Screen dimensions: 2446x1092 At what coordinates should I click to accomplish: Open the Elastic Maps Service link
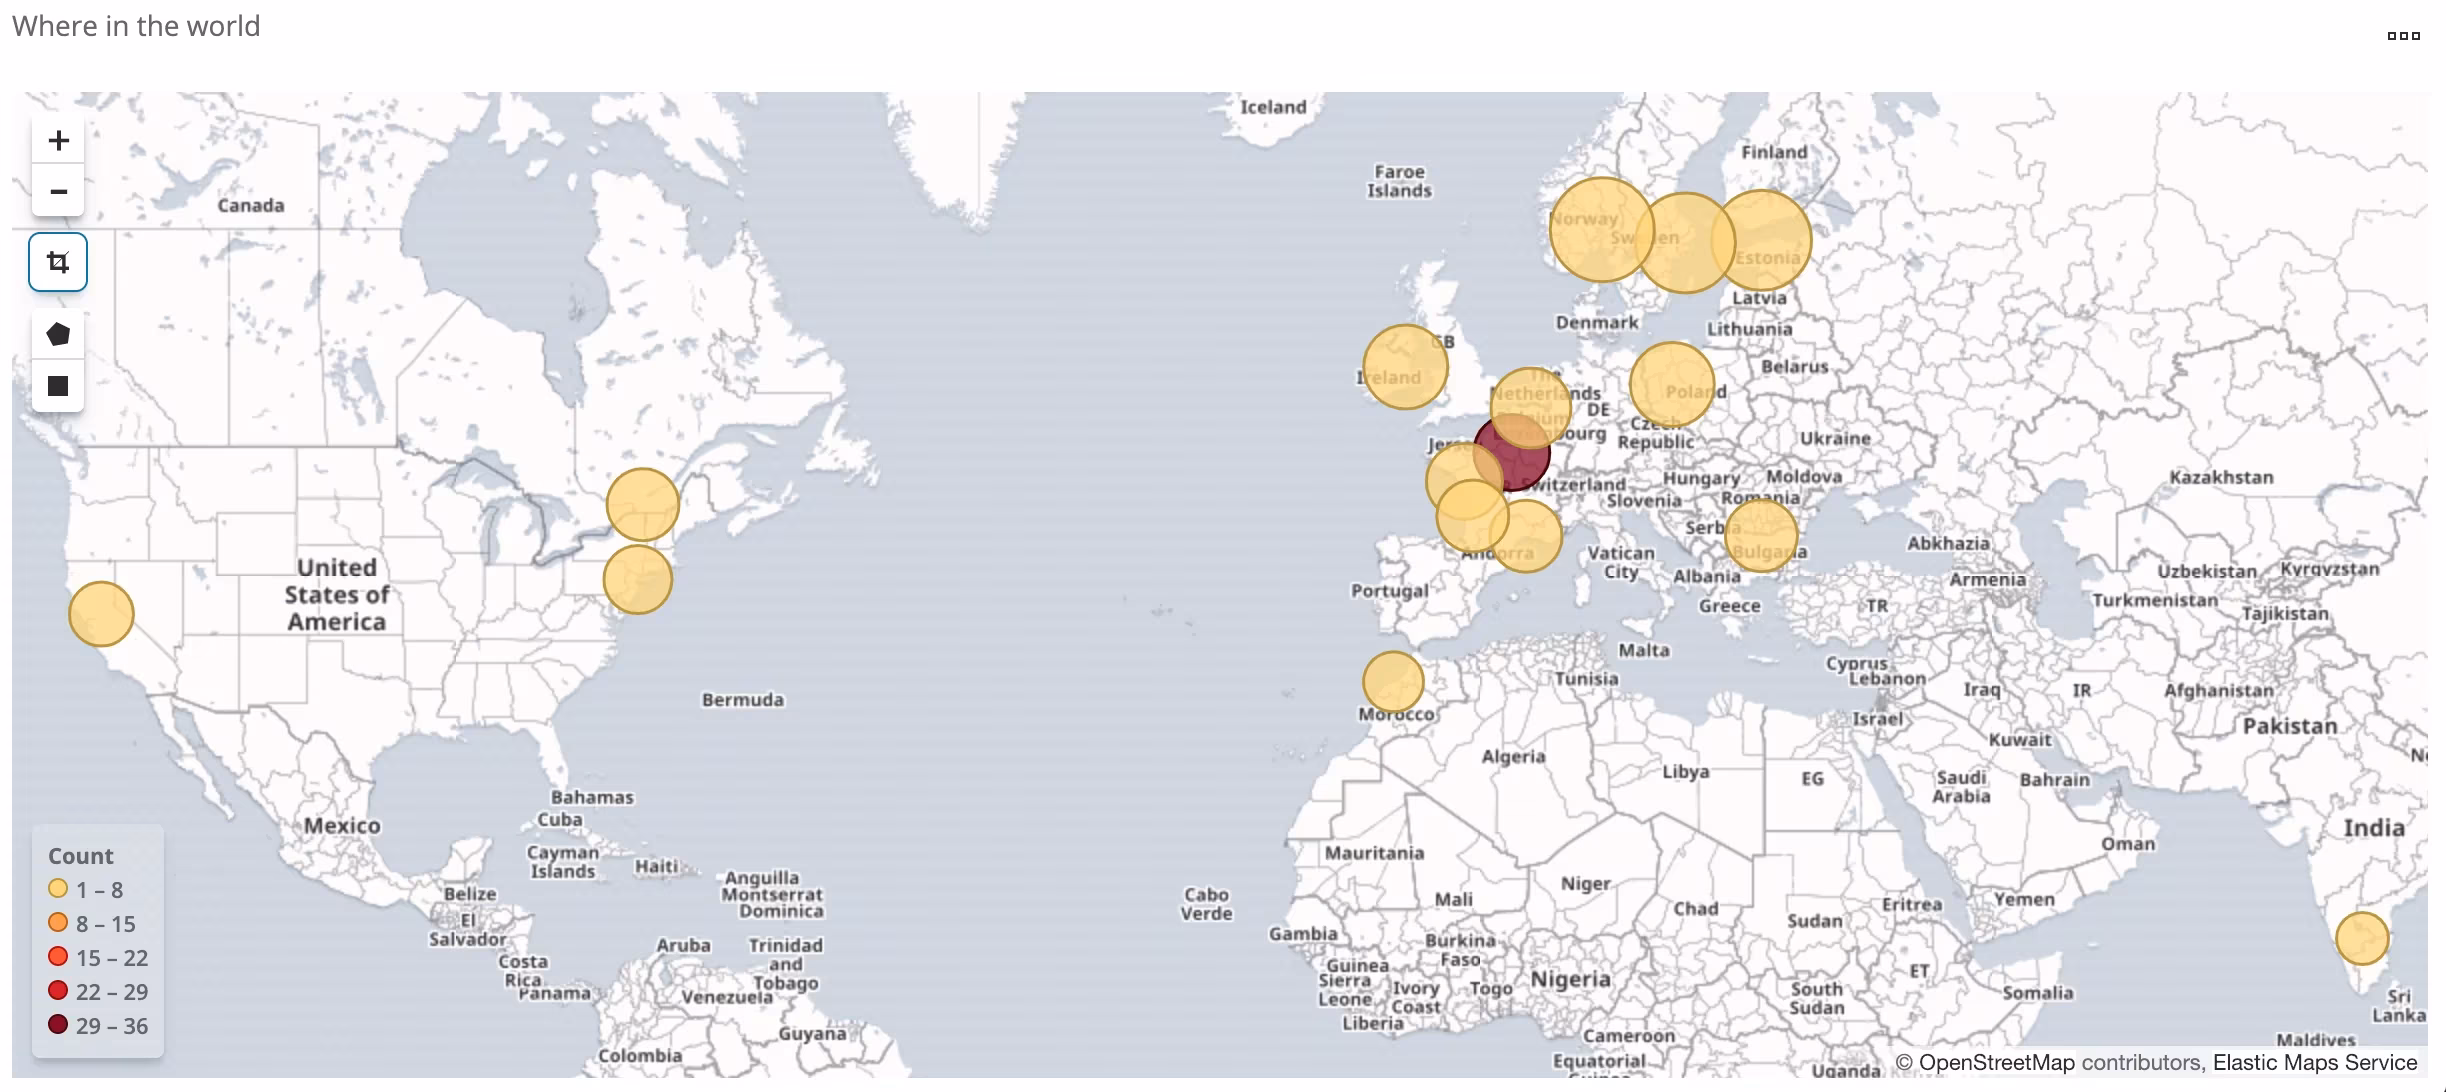(2314, 1062)
